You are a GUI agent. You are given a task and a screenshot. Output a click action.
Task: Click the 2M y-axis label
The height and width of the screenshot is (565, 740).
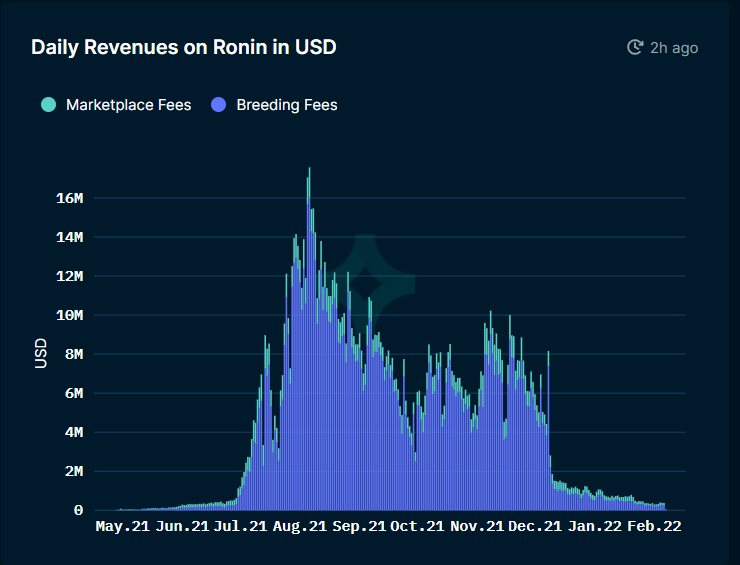[x=73, y=471]
